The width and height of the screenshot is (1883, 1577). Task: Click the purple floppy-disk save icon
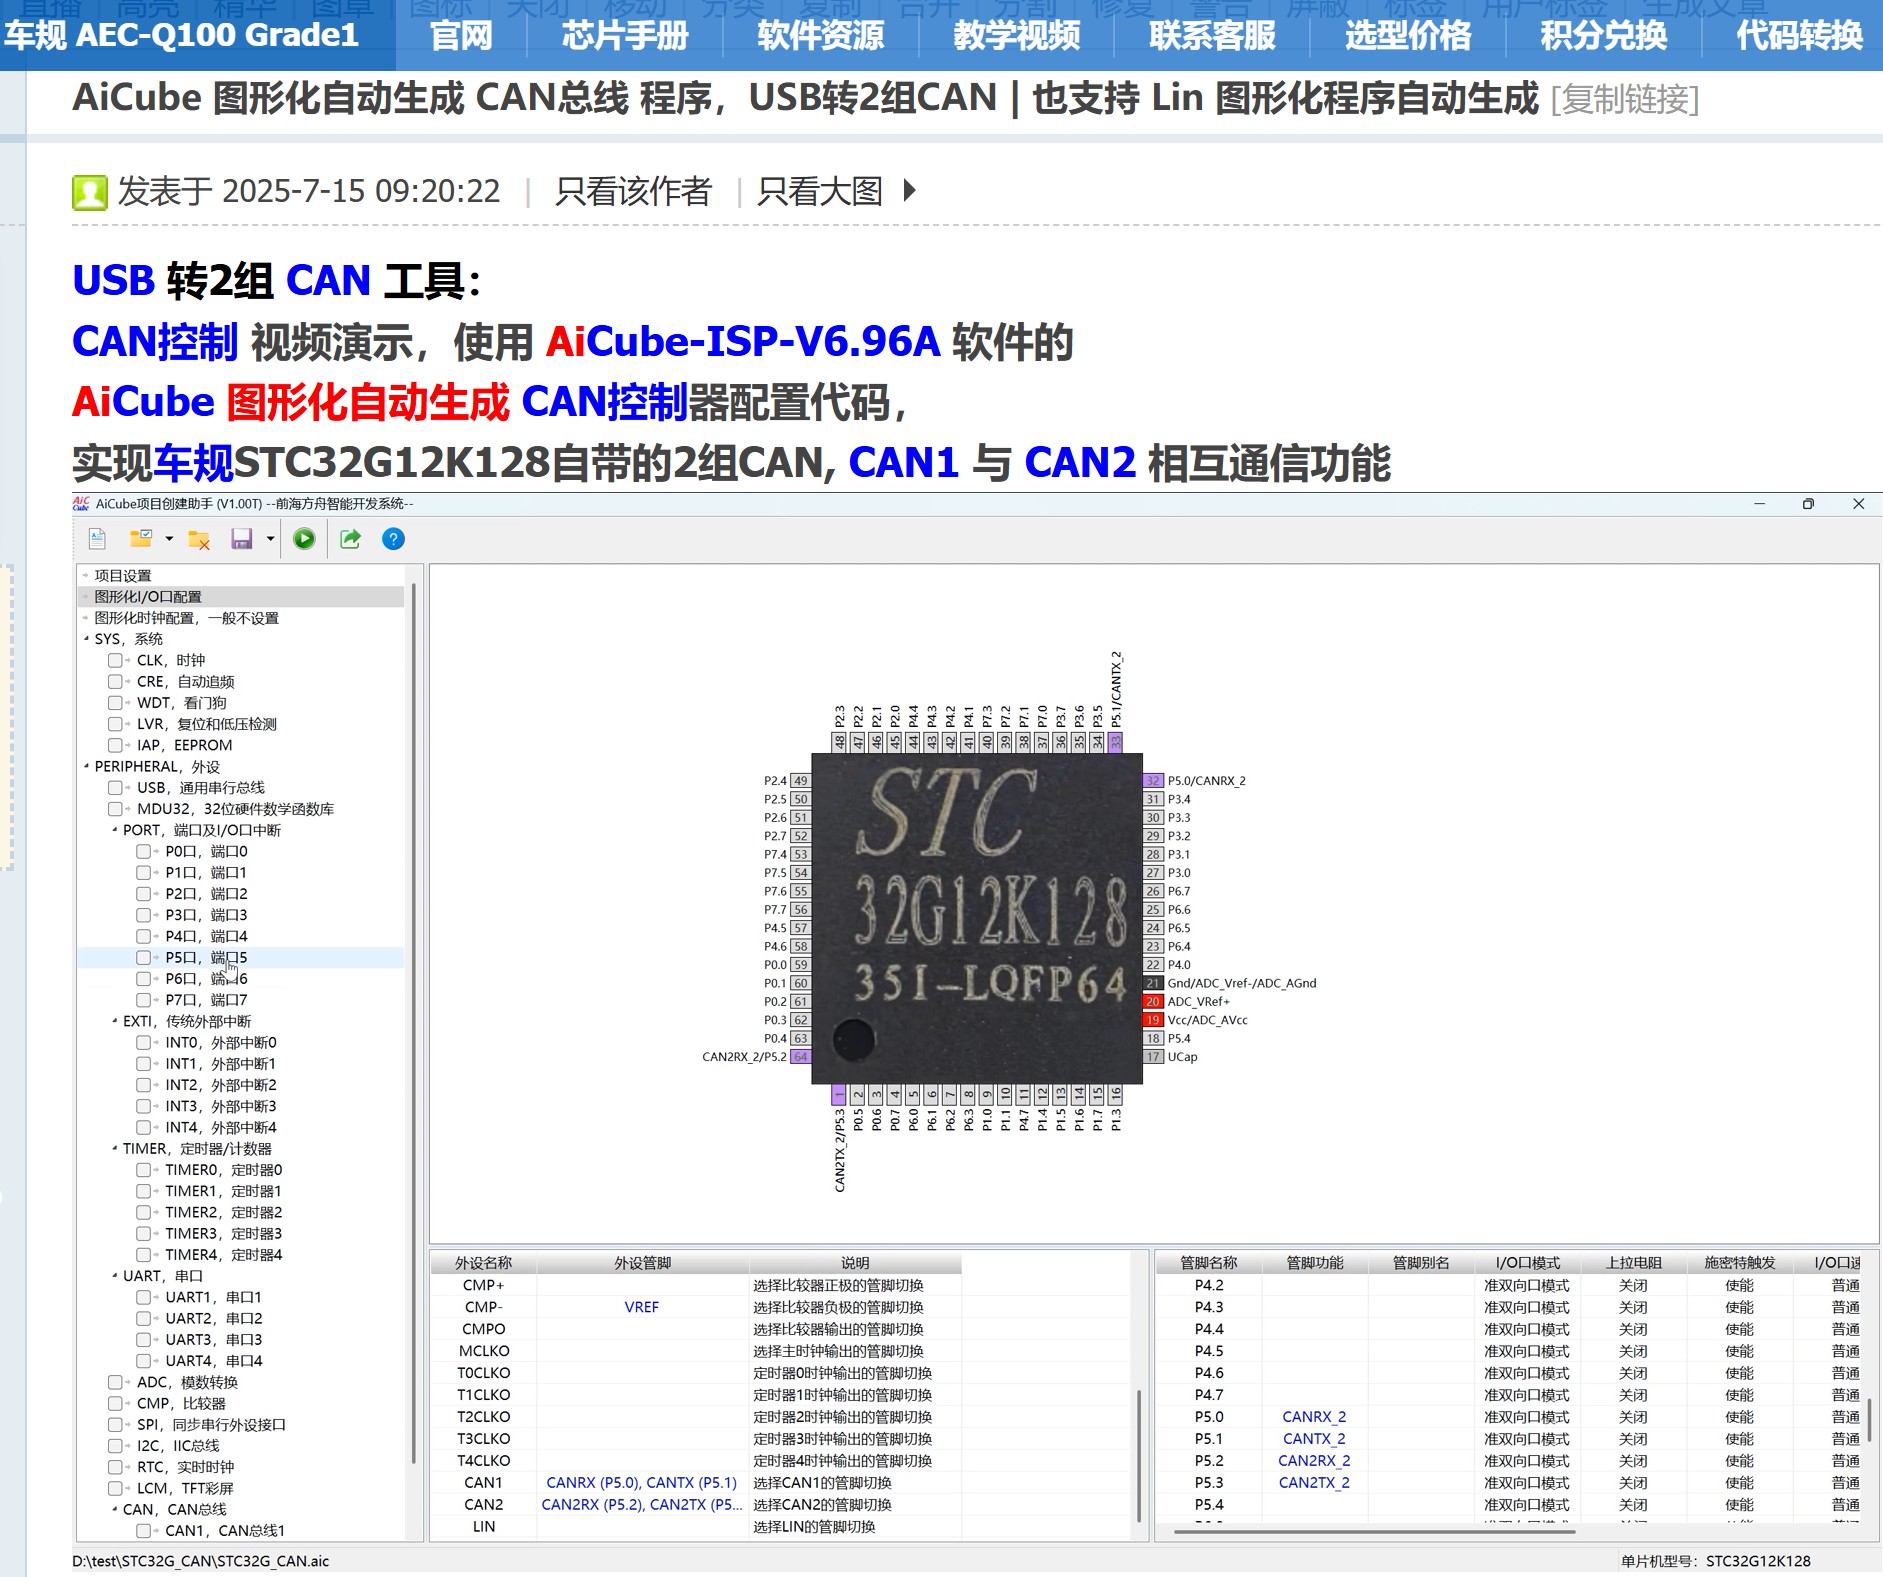point(242,539)
